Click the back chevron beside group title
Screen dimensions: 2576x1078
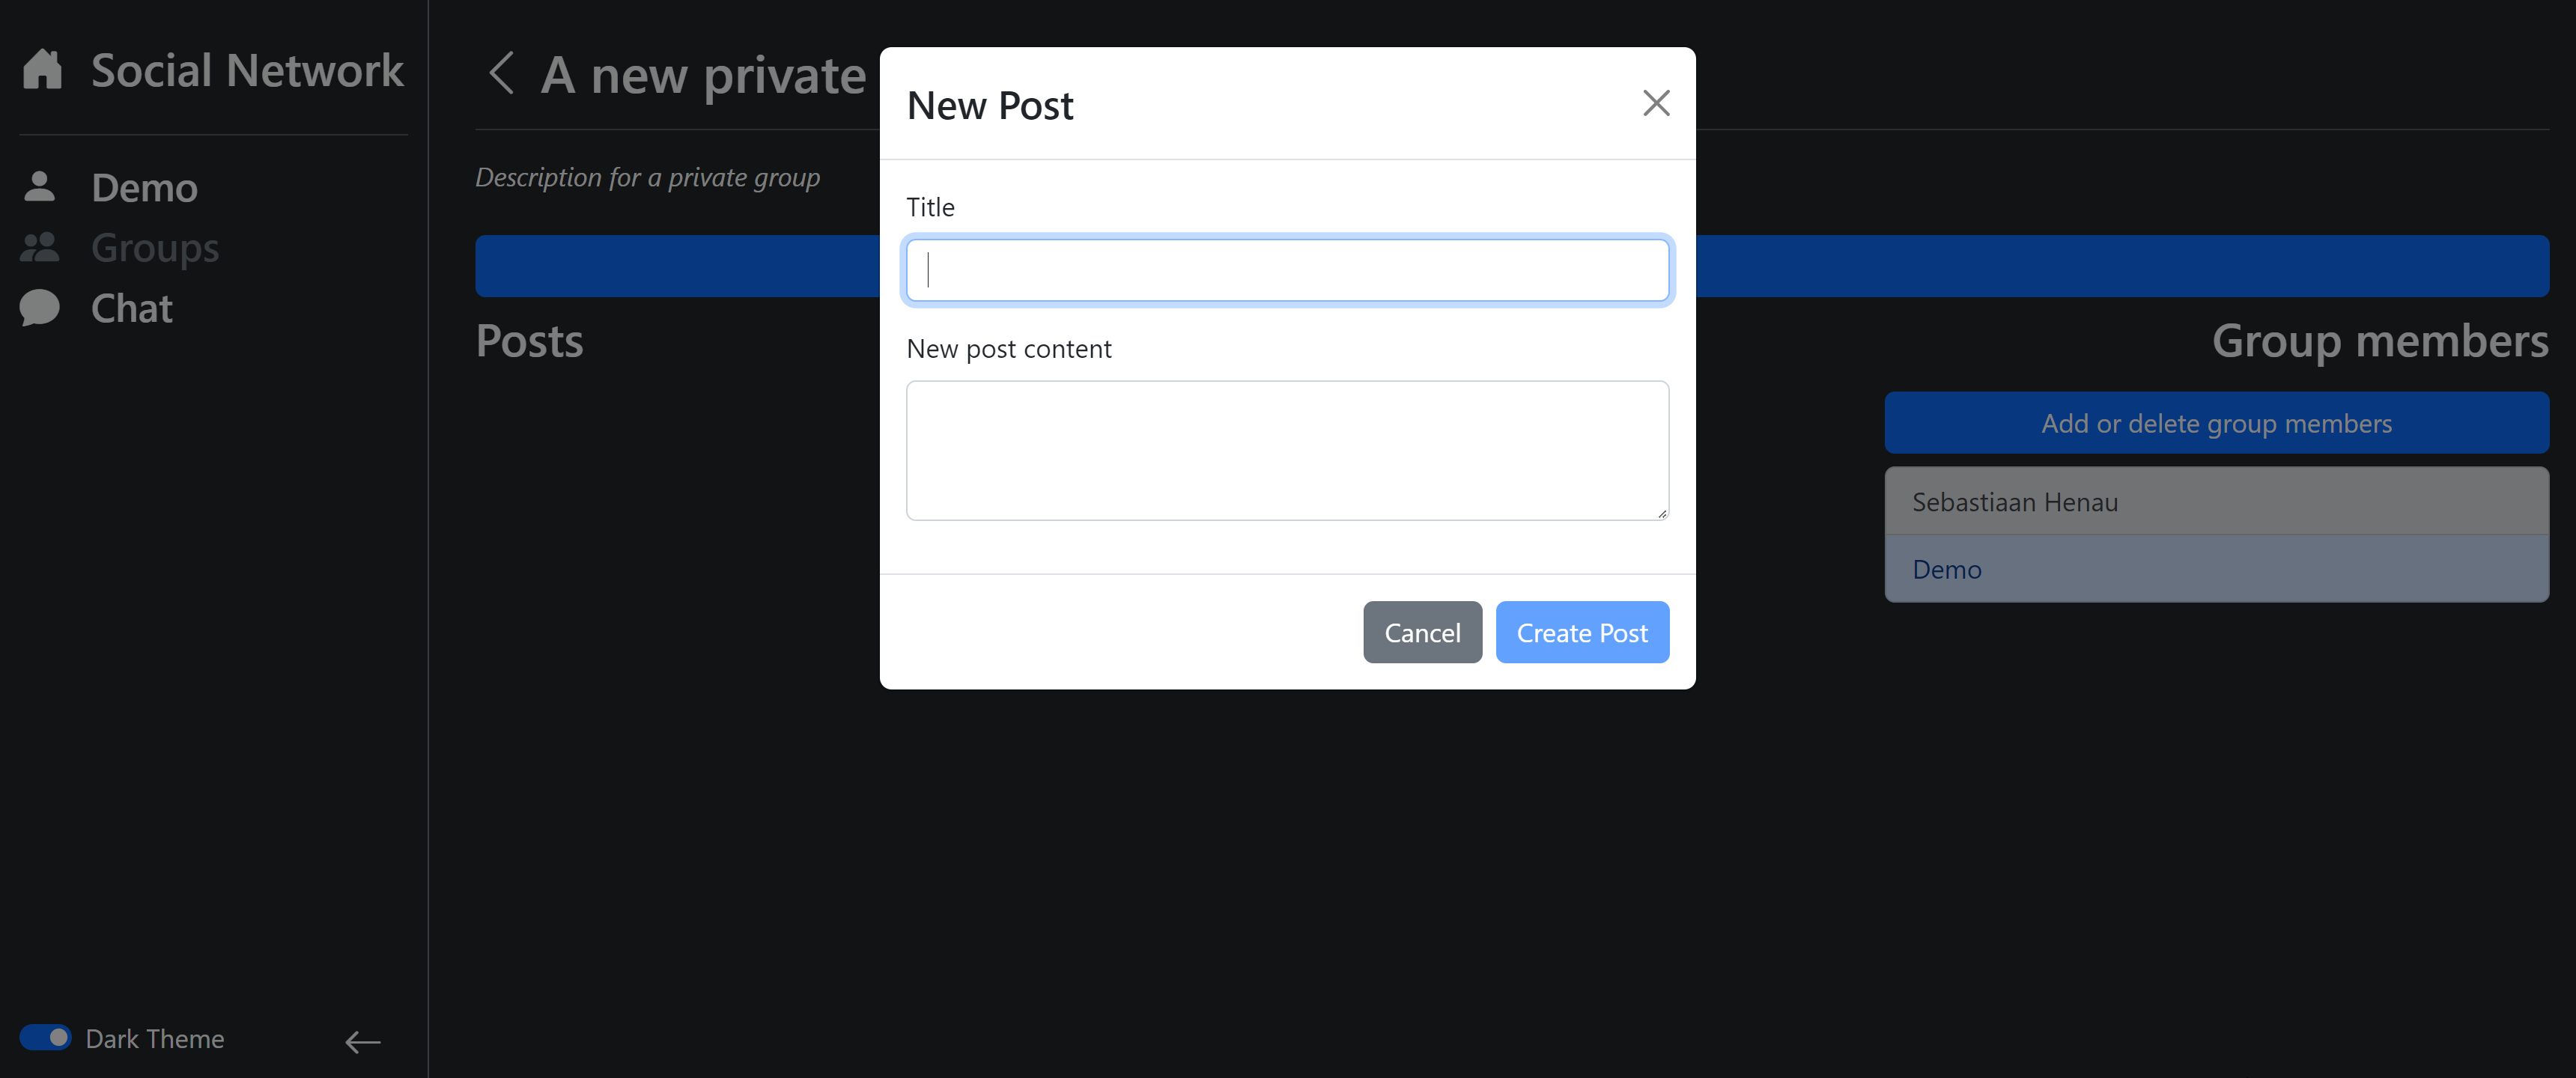coord(501,74)
